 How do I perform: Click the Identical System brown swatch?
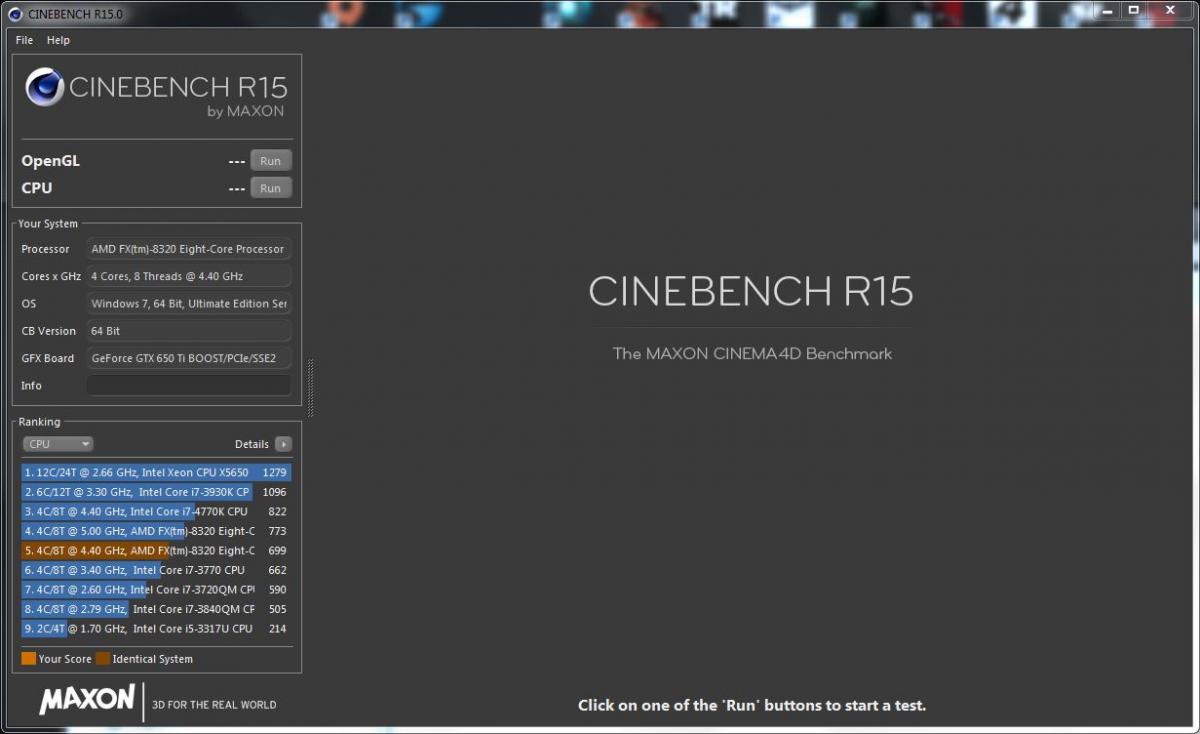coord(103,659)
